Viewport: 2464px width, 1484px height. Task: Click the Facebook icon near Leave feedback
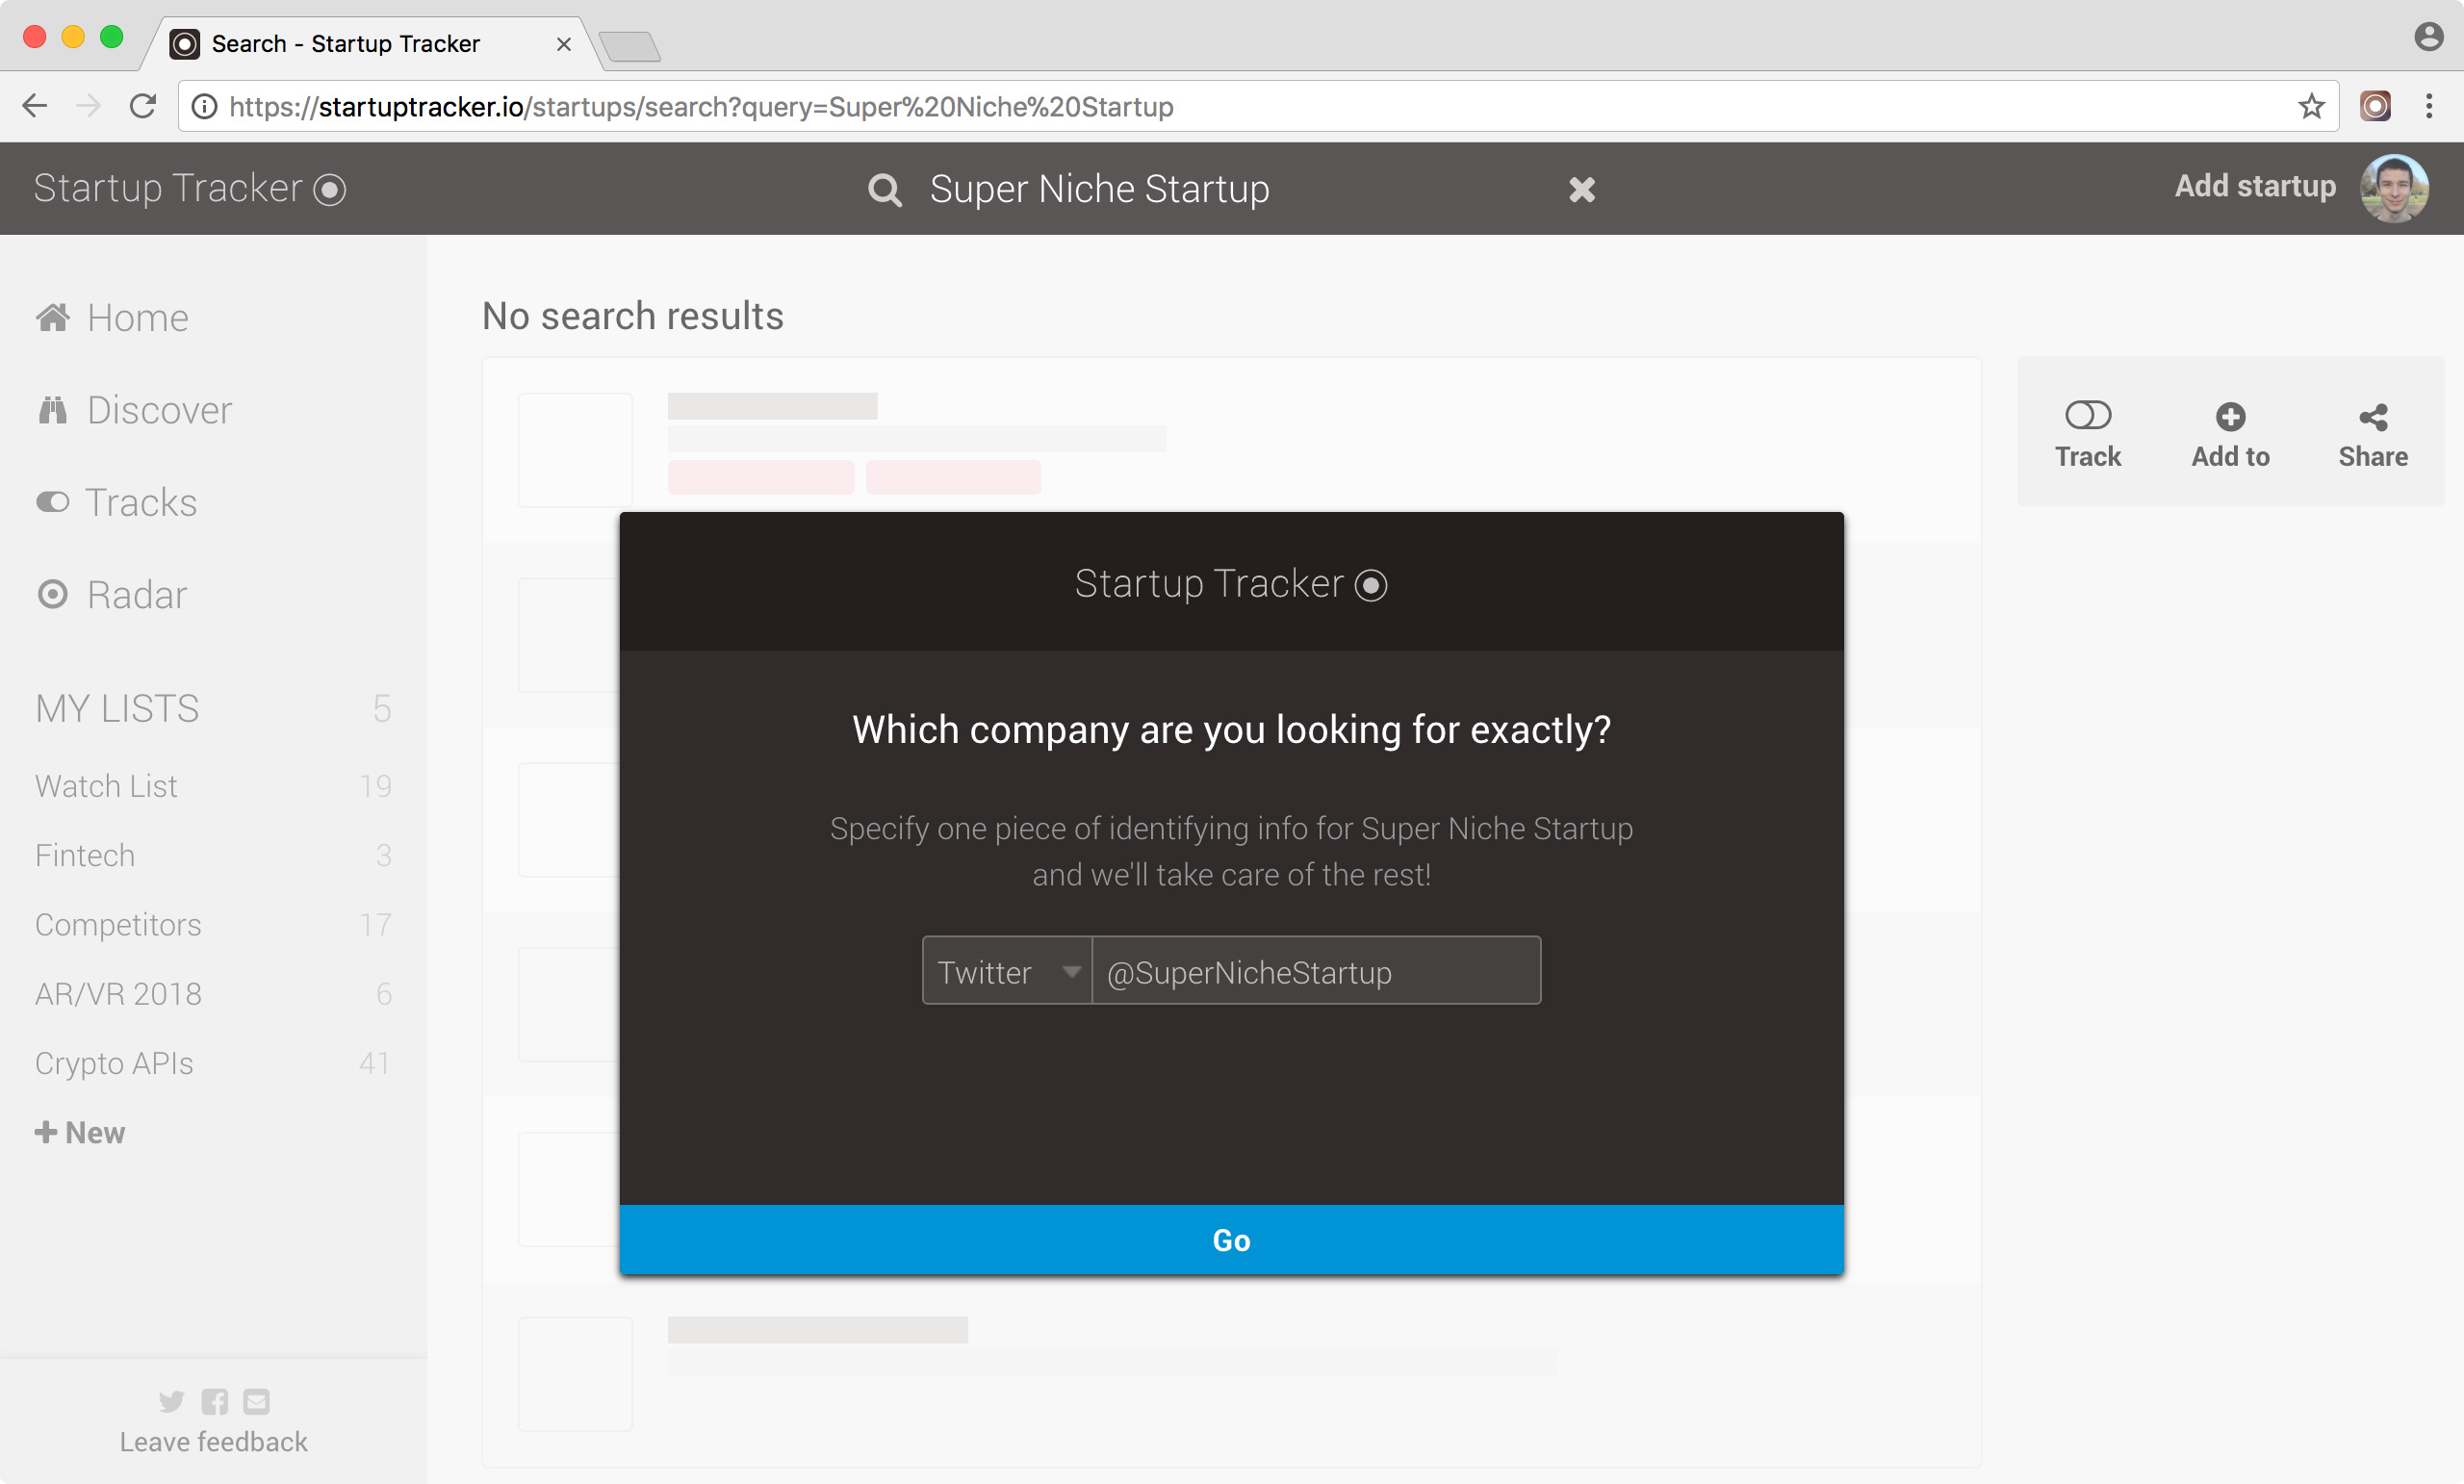click(214, 1401)
